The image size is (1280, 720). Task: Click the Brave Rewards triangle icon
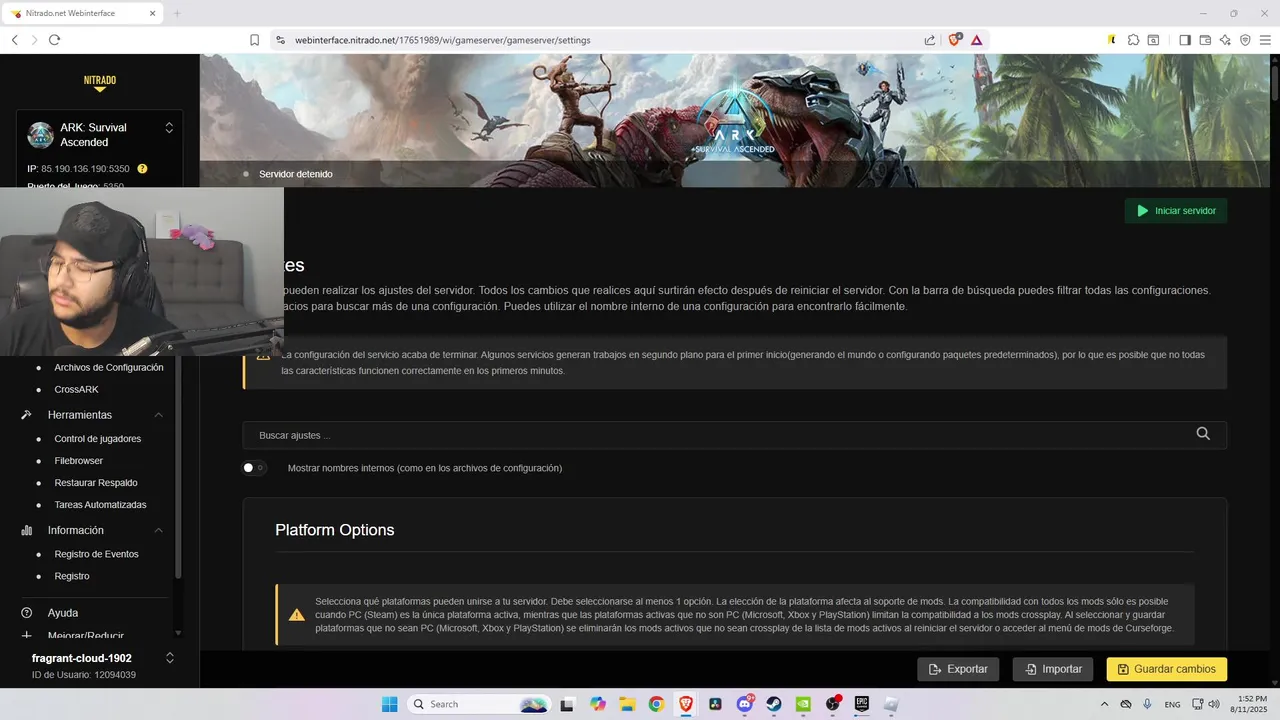[977, 40]
